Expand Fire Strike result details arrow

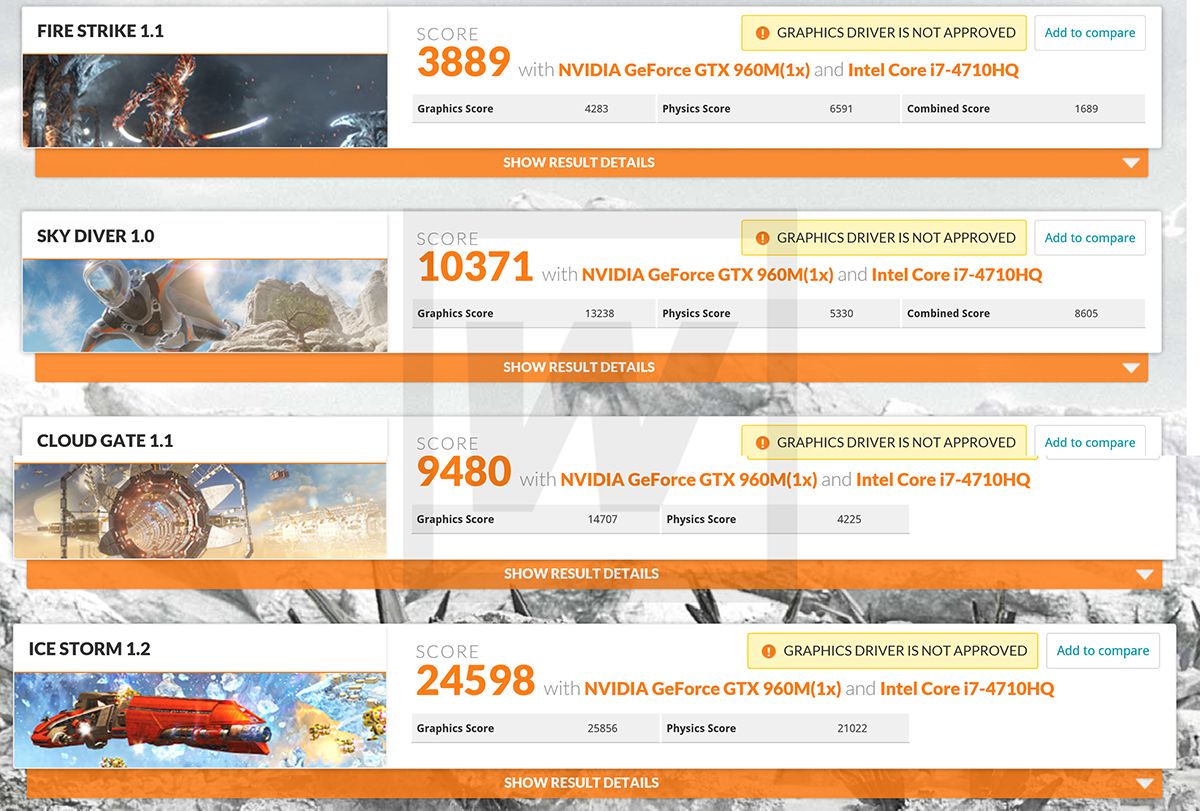1131,163
